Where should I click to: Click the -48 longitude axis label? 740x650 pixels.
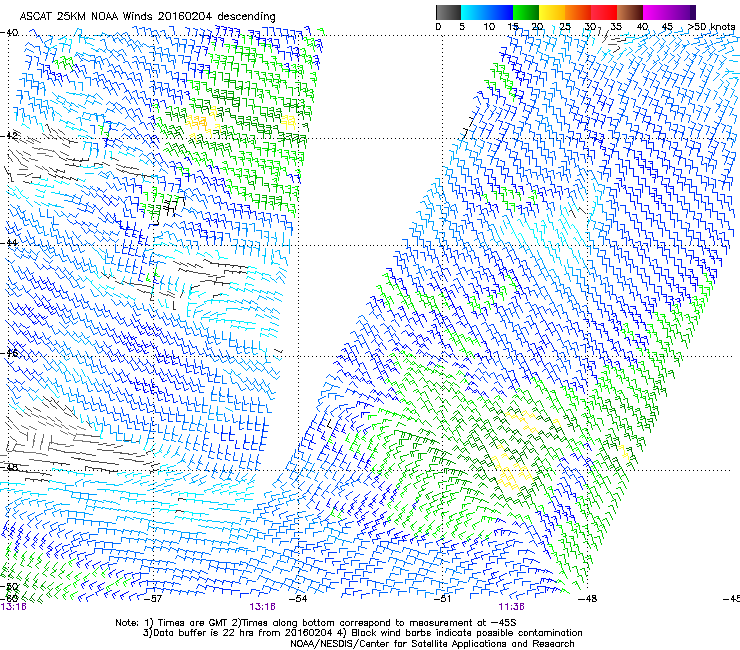pos(588,599)
